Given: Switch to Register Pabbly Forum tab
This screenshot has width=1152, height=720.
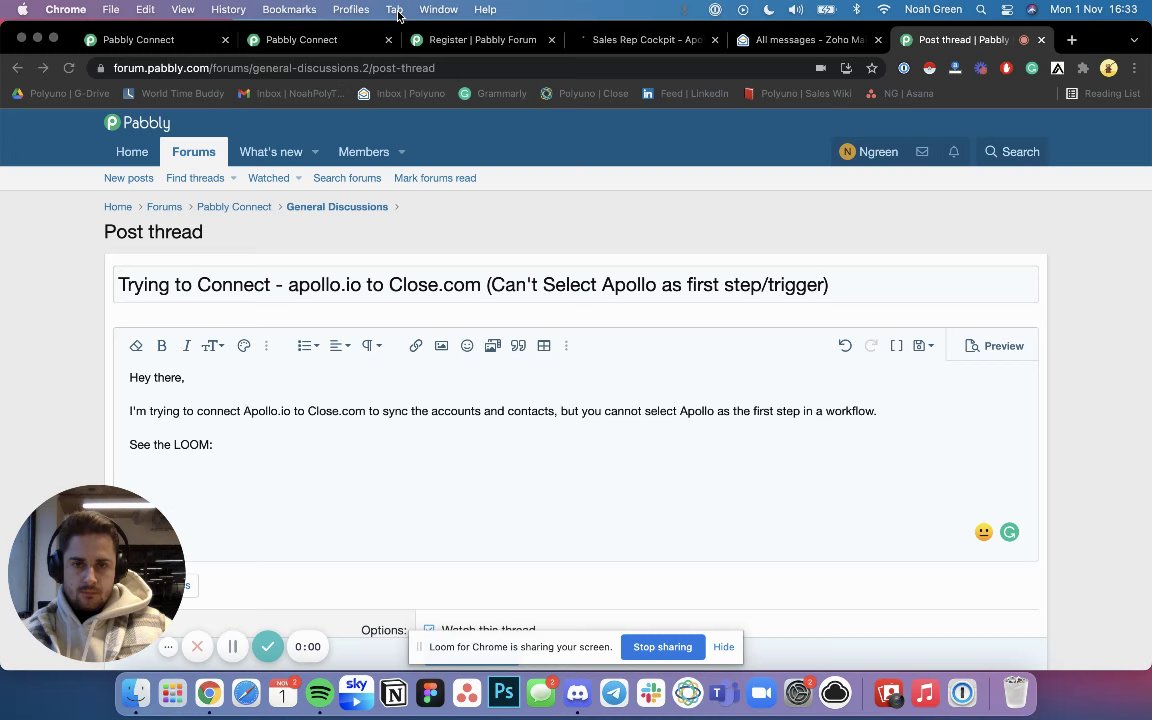Looking at the screenshot, I should (483, 40).
